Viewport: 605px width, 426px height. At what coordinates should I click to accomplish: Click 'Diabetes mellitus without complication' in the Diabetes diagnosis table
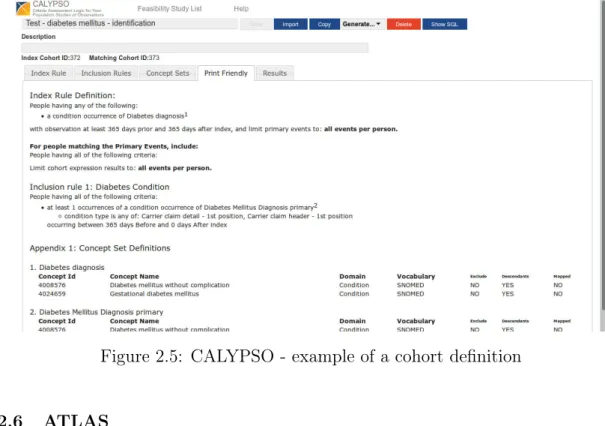pos(169,285)
